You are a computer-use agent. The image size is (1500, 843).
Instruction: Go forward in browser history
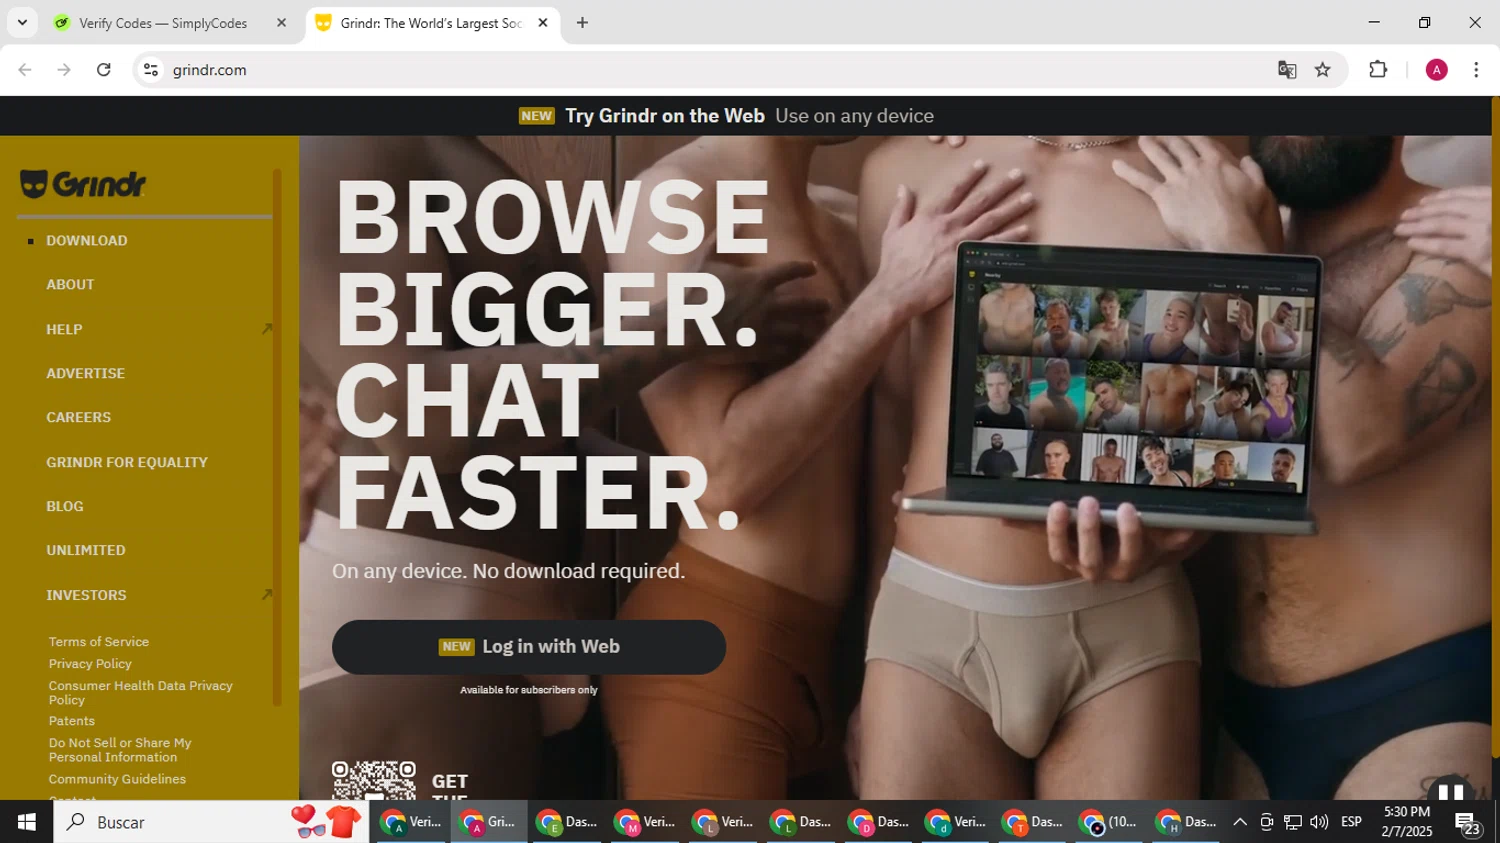point(64,70)
